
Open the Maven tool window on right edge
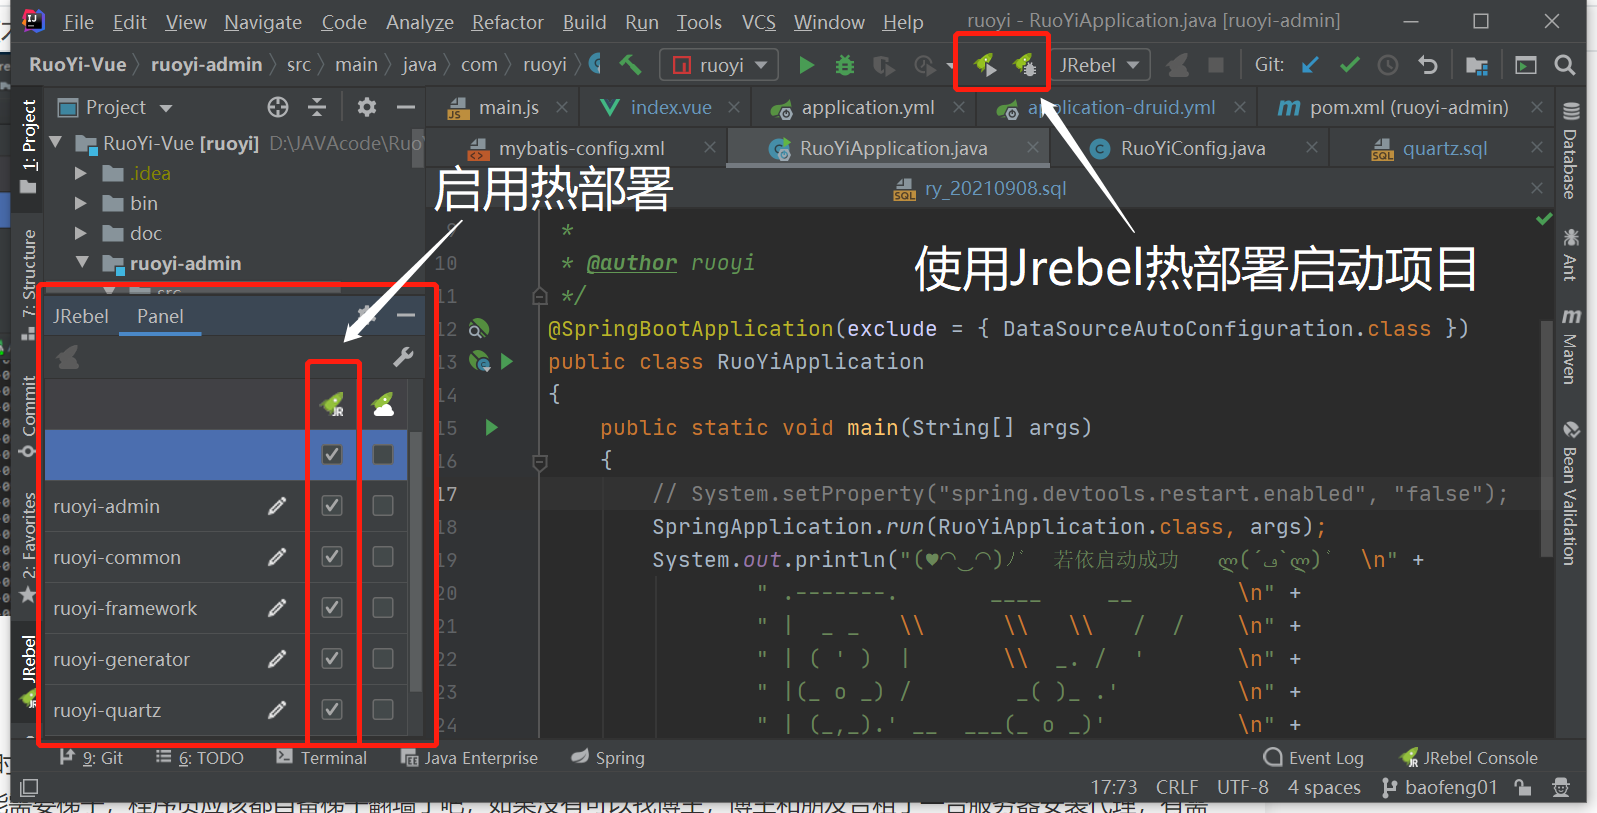point(1571,346)
